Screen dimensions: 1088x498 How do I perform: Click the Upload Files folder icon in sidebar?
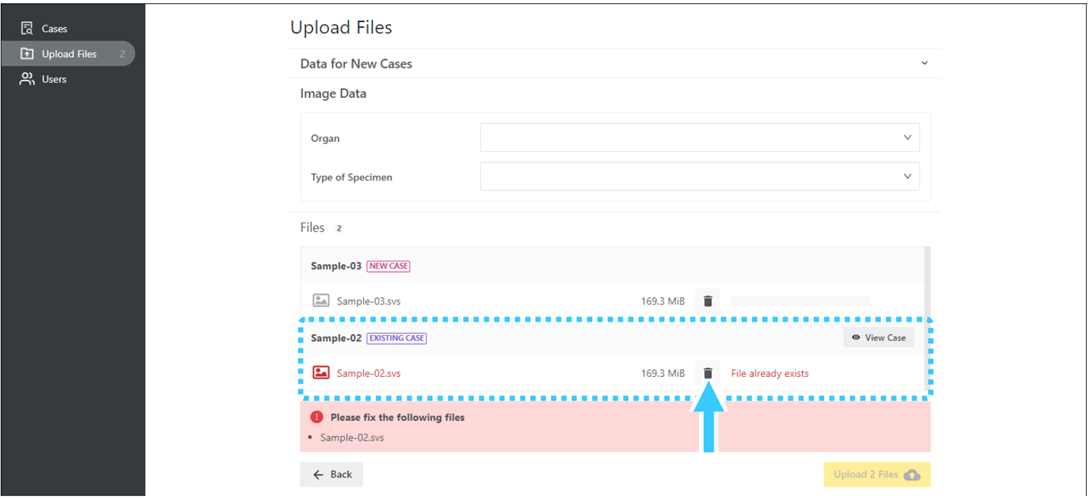(27, 54)
